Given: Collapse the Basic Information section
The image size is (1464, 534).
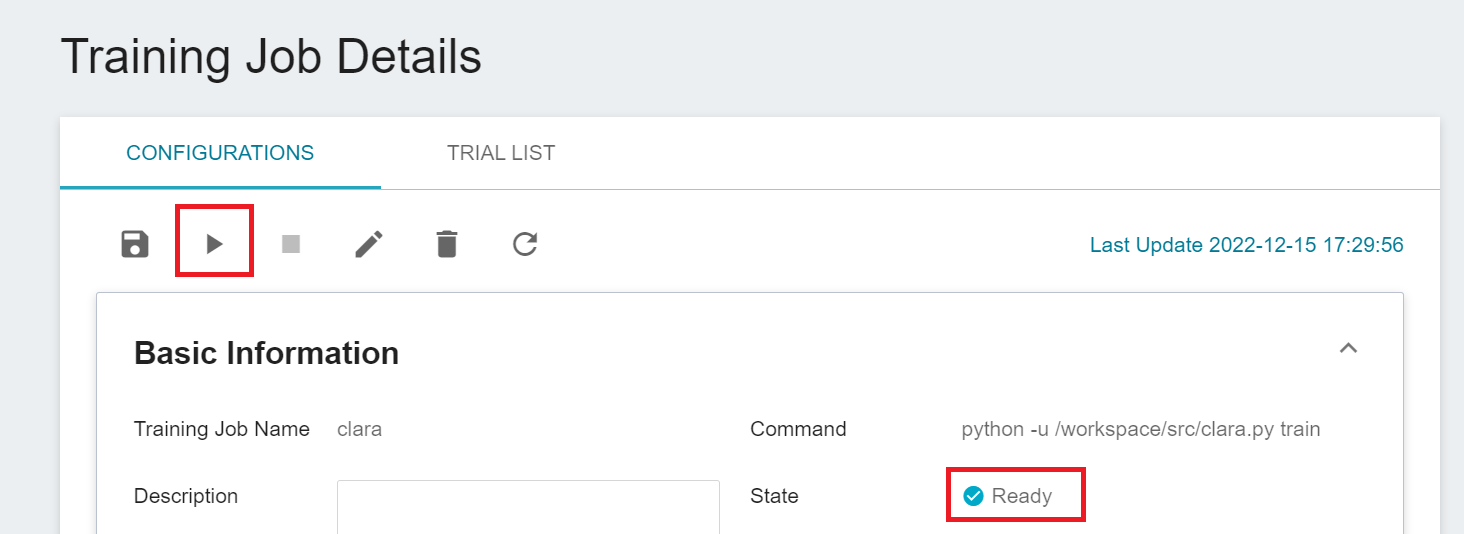Looking at the screenshot, I should pyautogui.click(x=1348, y=348).
